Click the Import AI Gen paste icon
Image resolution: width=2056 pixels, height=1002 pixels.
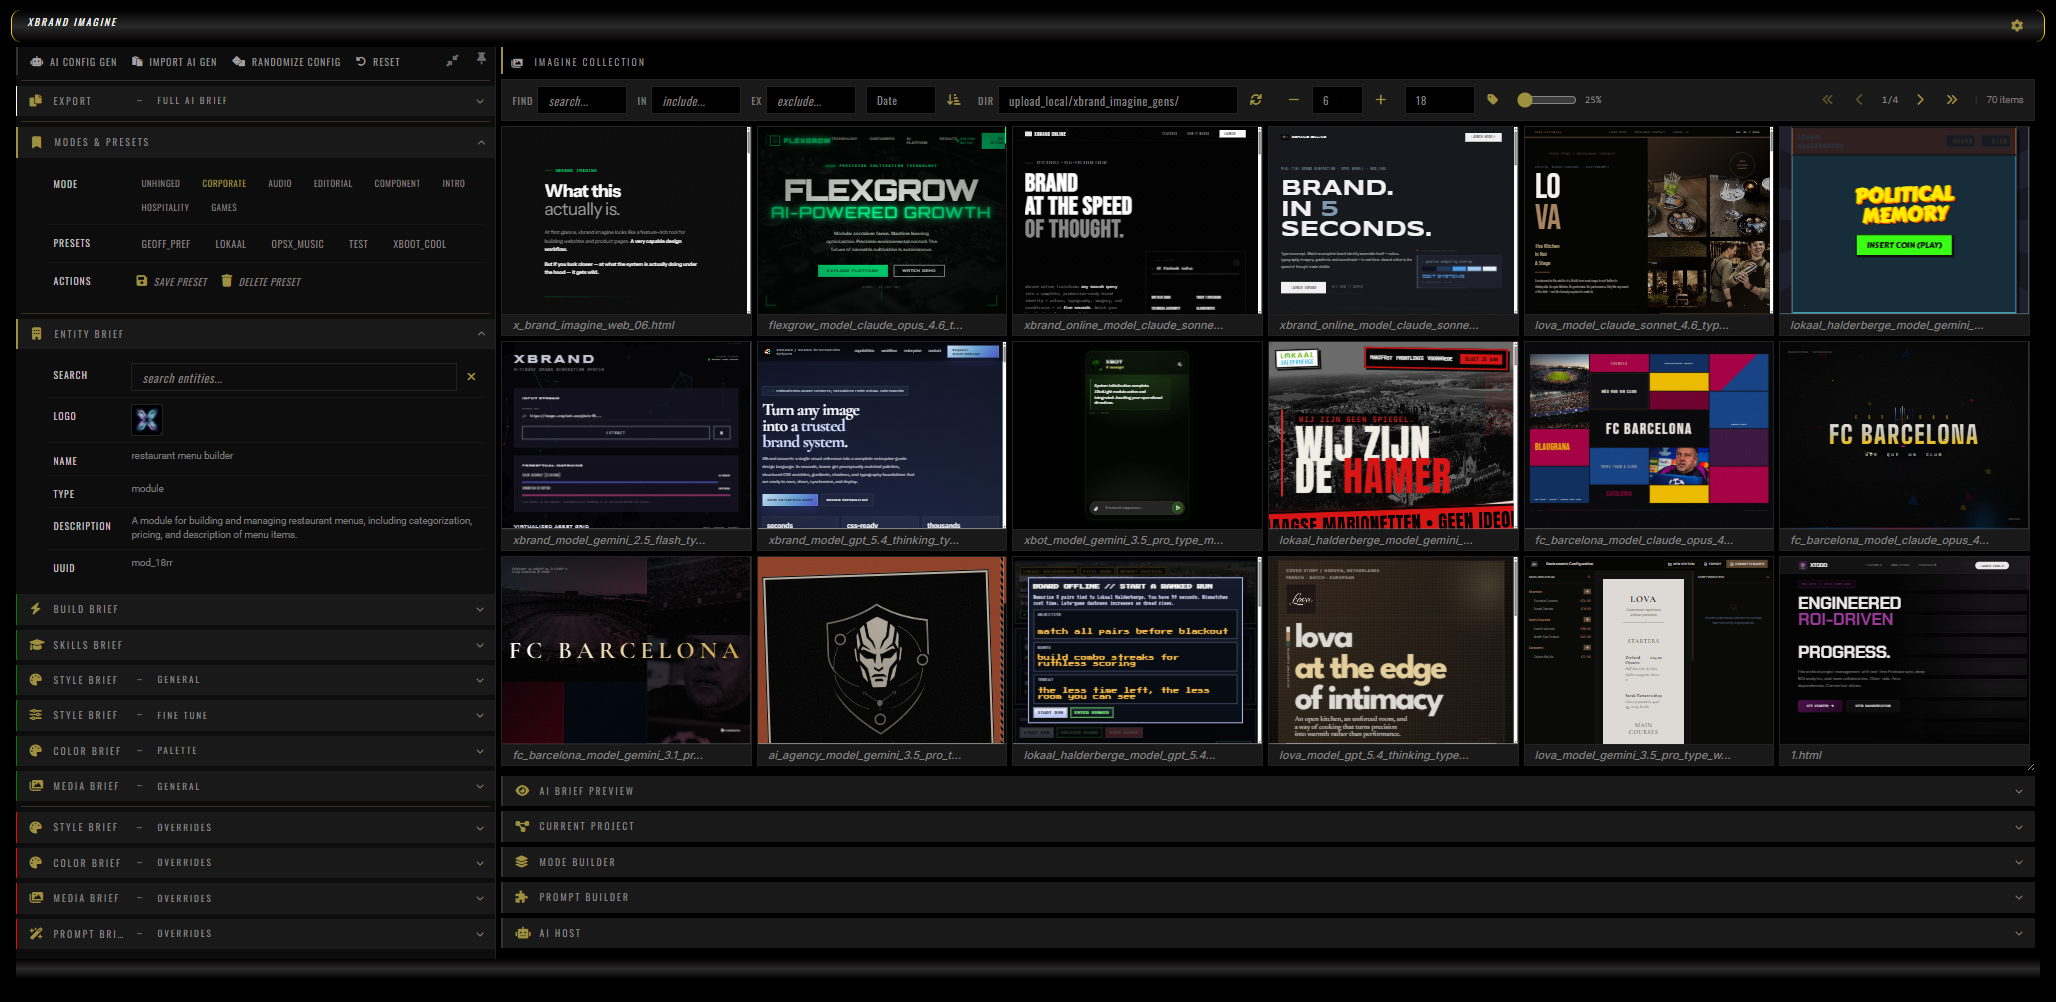(x=138, y=62)
